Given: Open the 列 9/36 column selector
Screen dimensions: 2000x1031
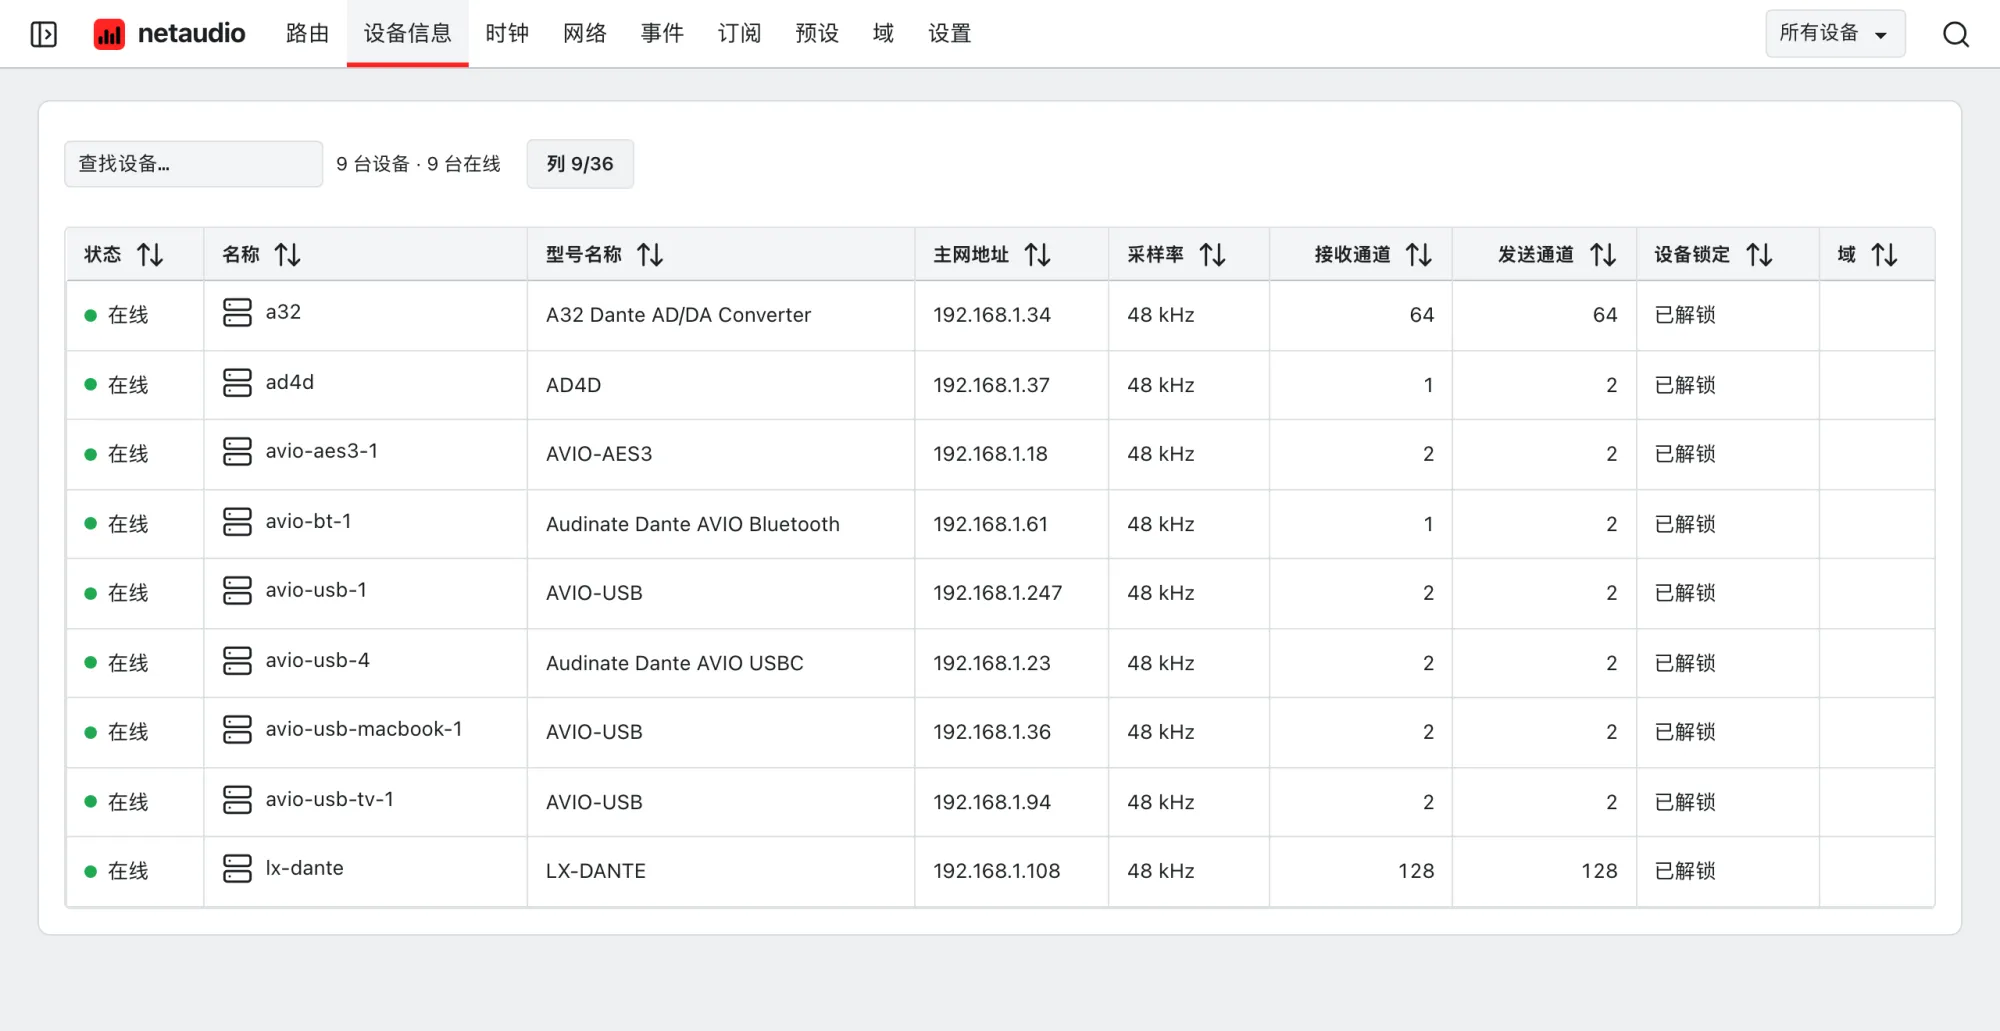Looking at the screenshot, I should [x=580, y=164].
